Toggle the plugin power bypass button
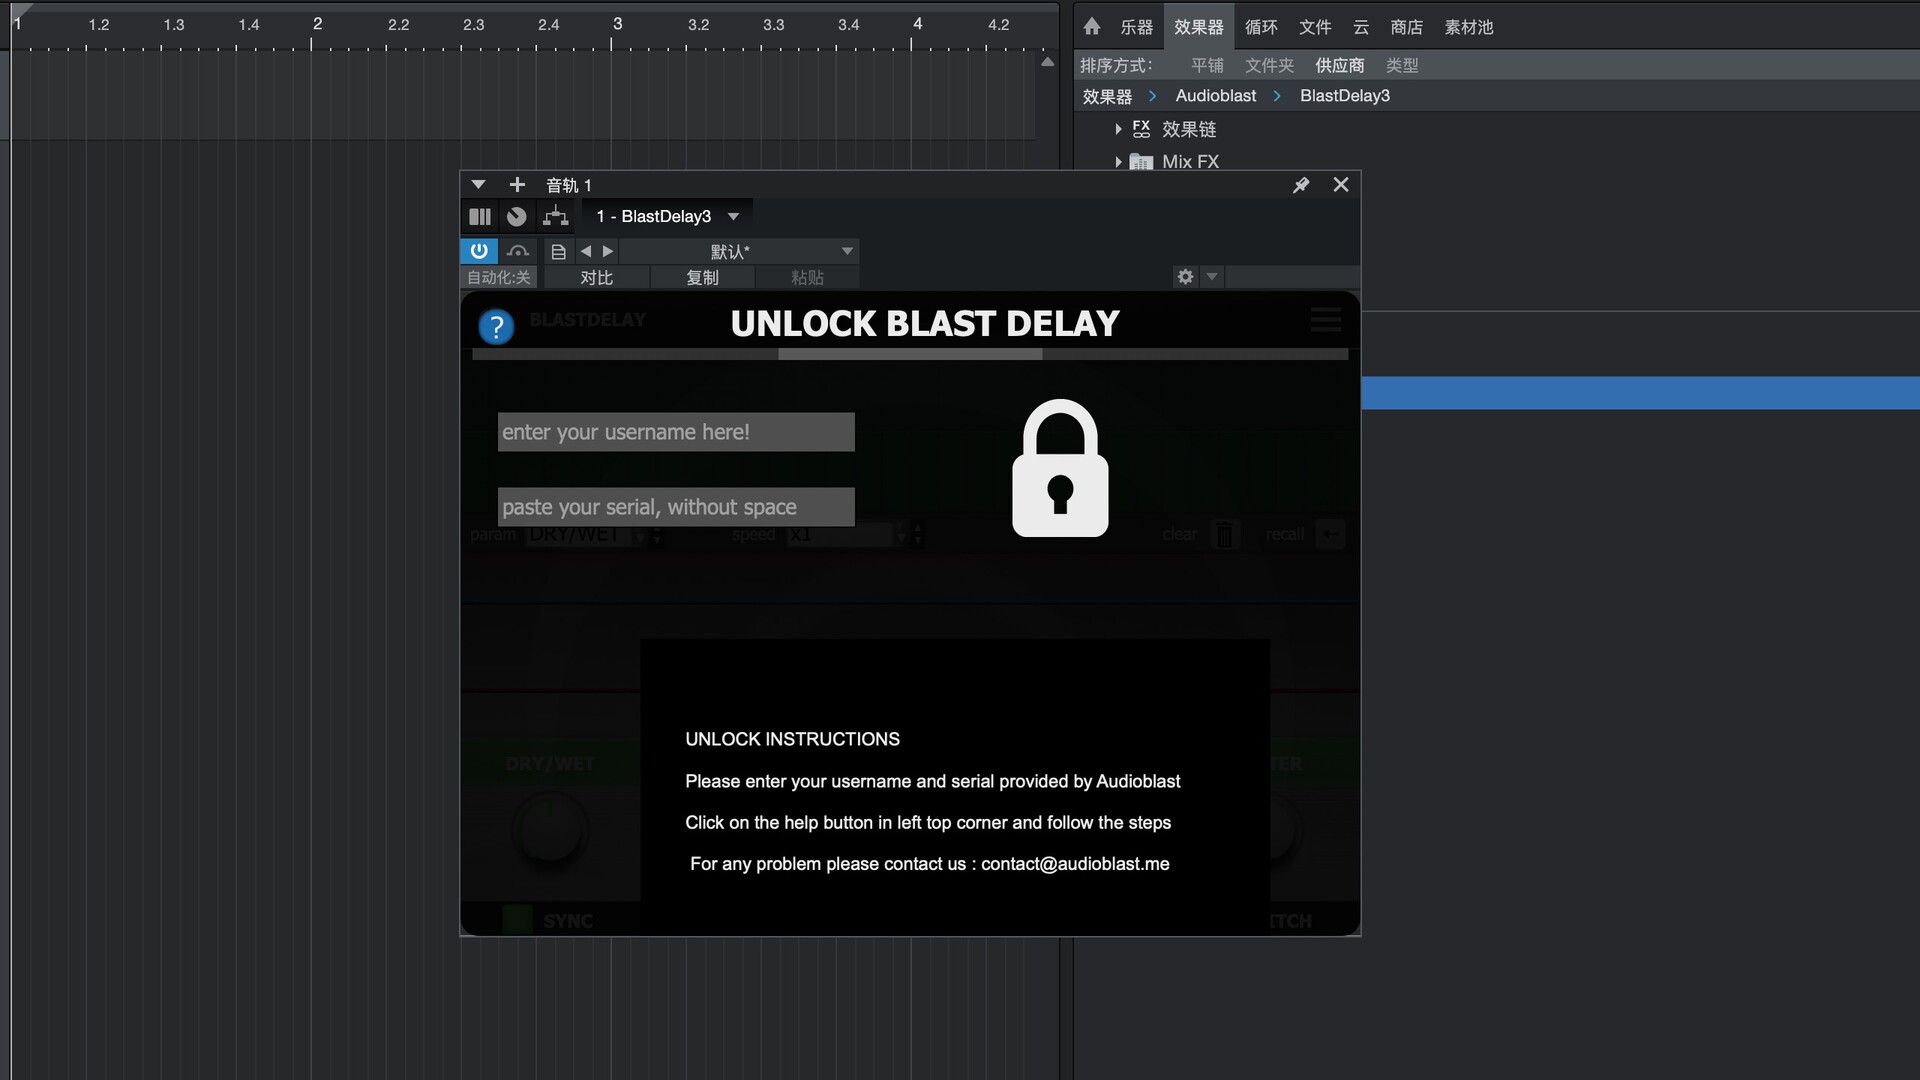 (479, 251)
